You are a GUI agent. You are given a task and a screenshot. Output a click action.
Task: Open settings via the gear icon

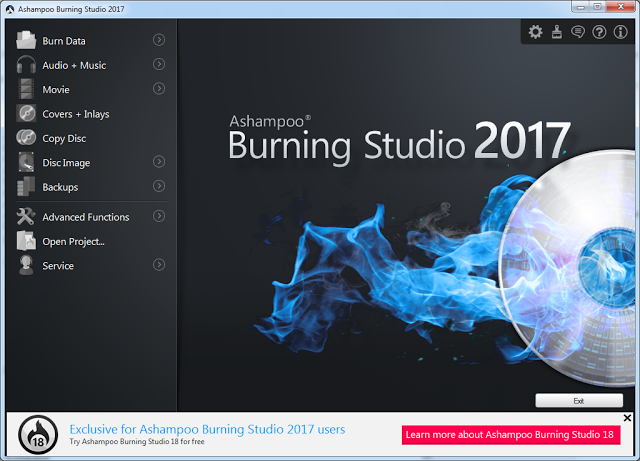click(x=535, y=32)
